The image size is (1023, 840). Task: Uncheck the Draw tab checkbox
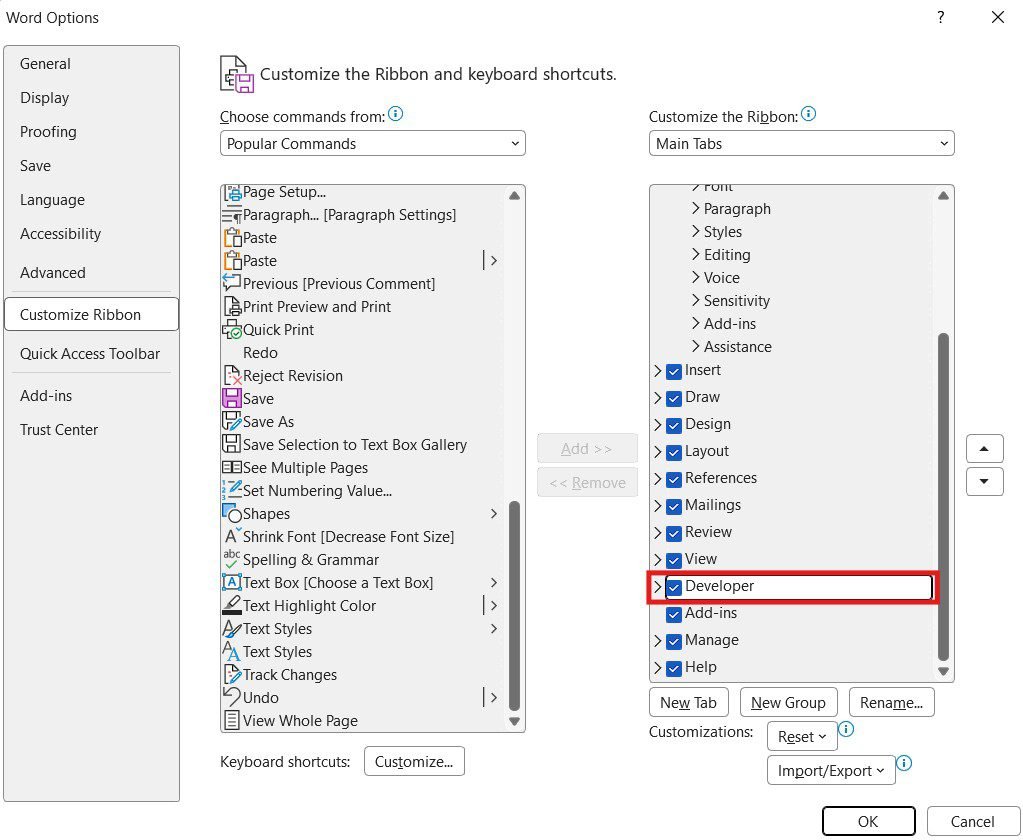674,398
